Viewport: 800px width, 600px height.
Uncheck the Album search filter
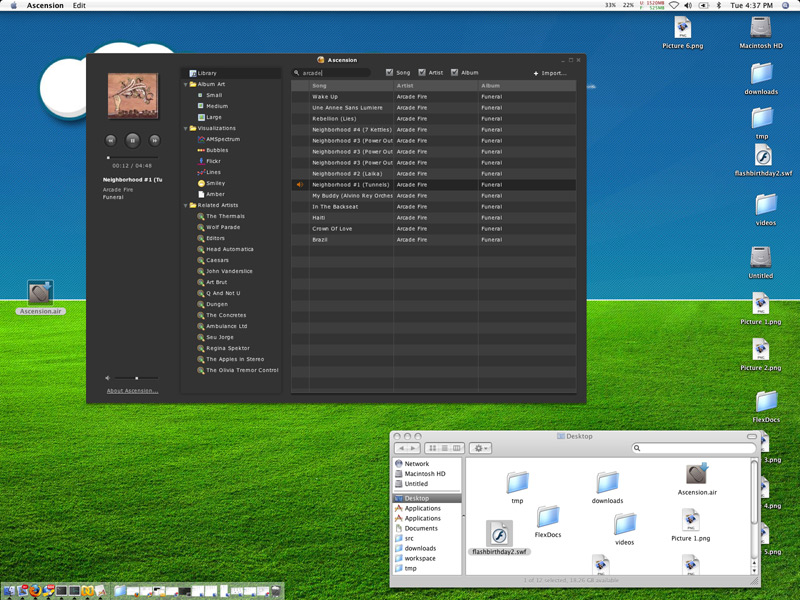coord(454,72)
